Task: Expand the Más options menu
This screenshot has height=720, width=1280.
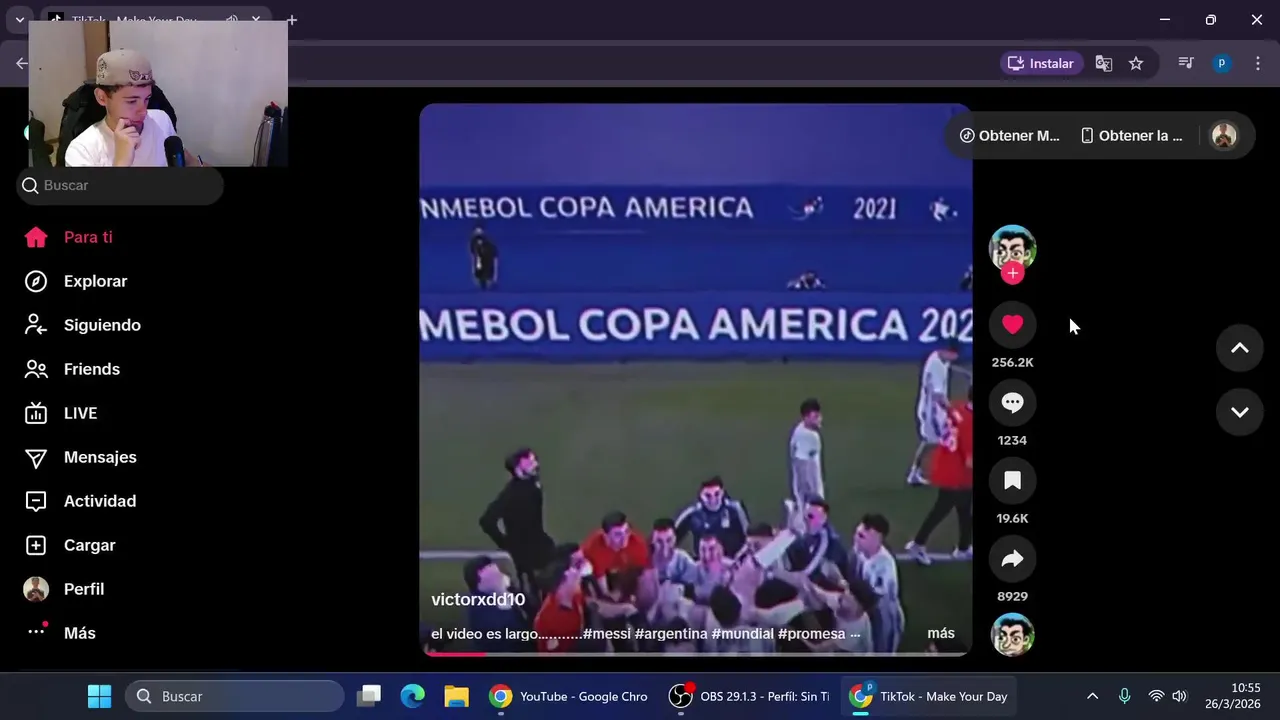Action: point(60,633)
